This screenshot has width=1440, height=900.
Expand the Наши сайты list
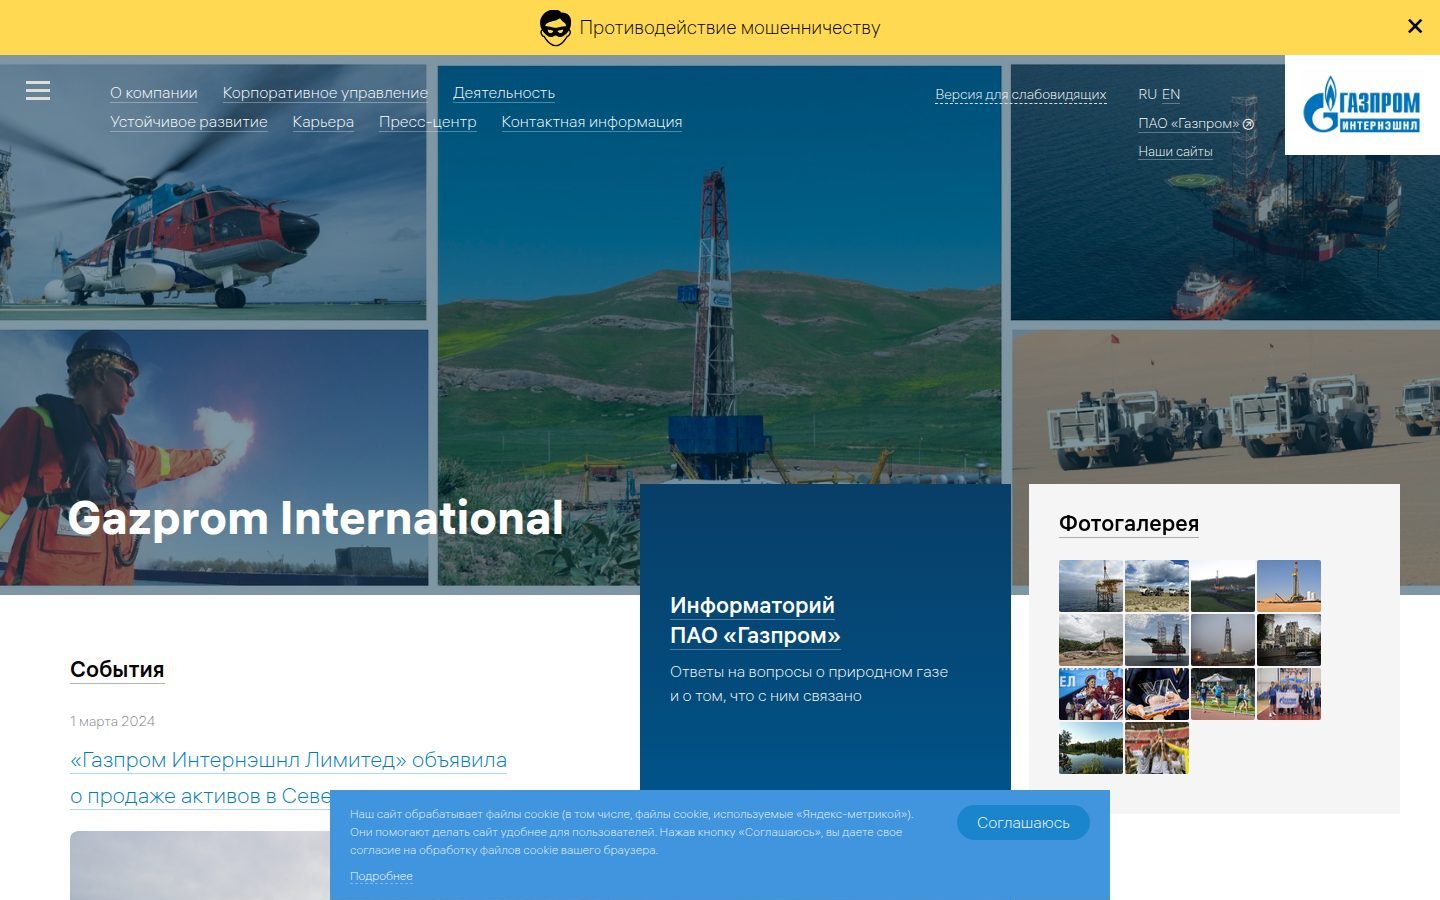tap(1175, 152)
